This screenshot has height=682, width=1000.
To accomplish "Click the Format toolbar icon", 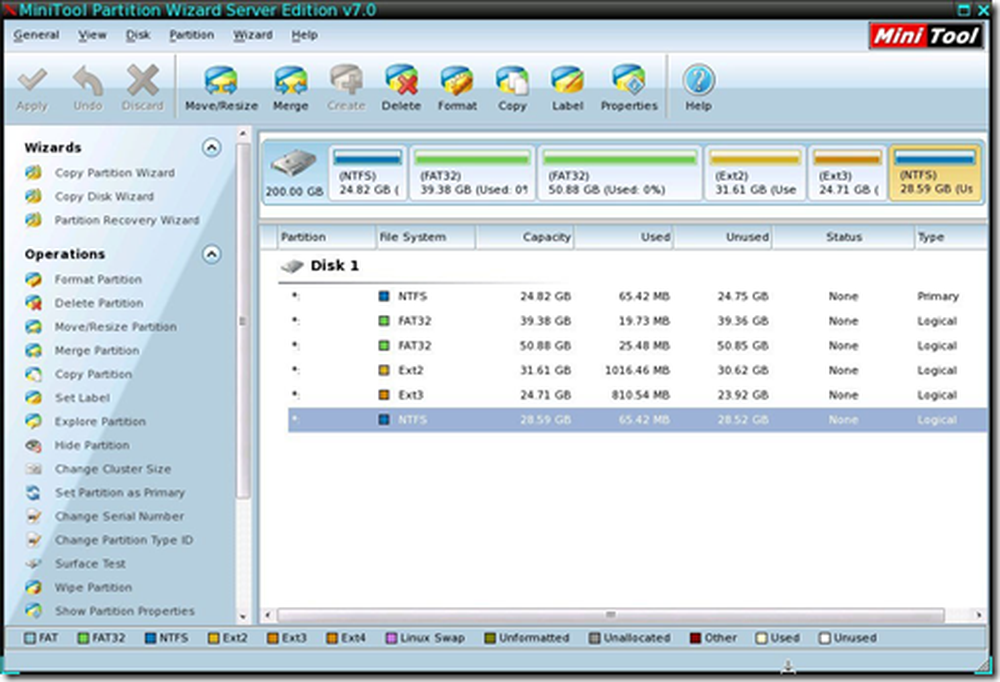I will tap(457, 80).
